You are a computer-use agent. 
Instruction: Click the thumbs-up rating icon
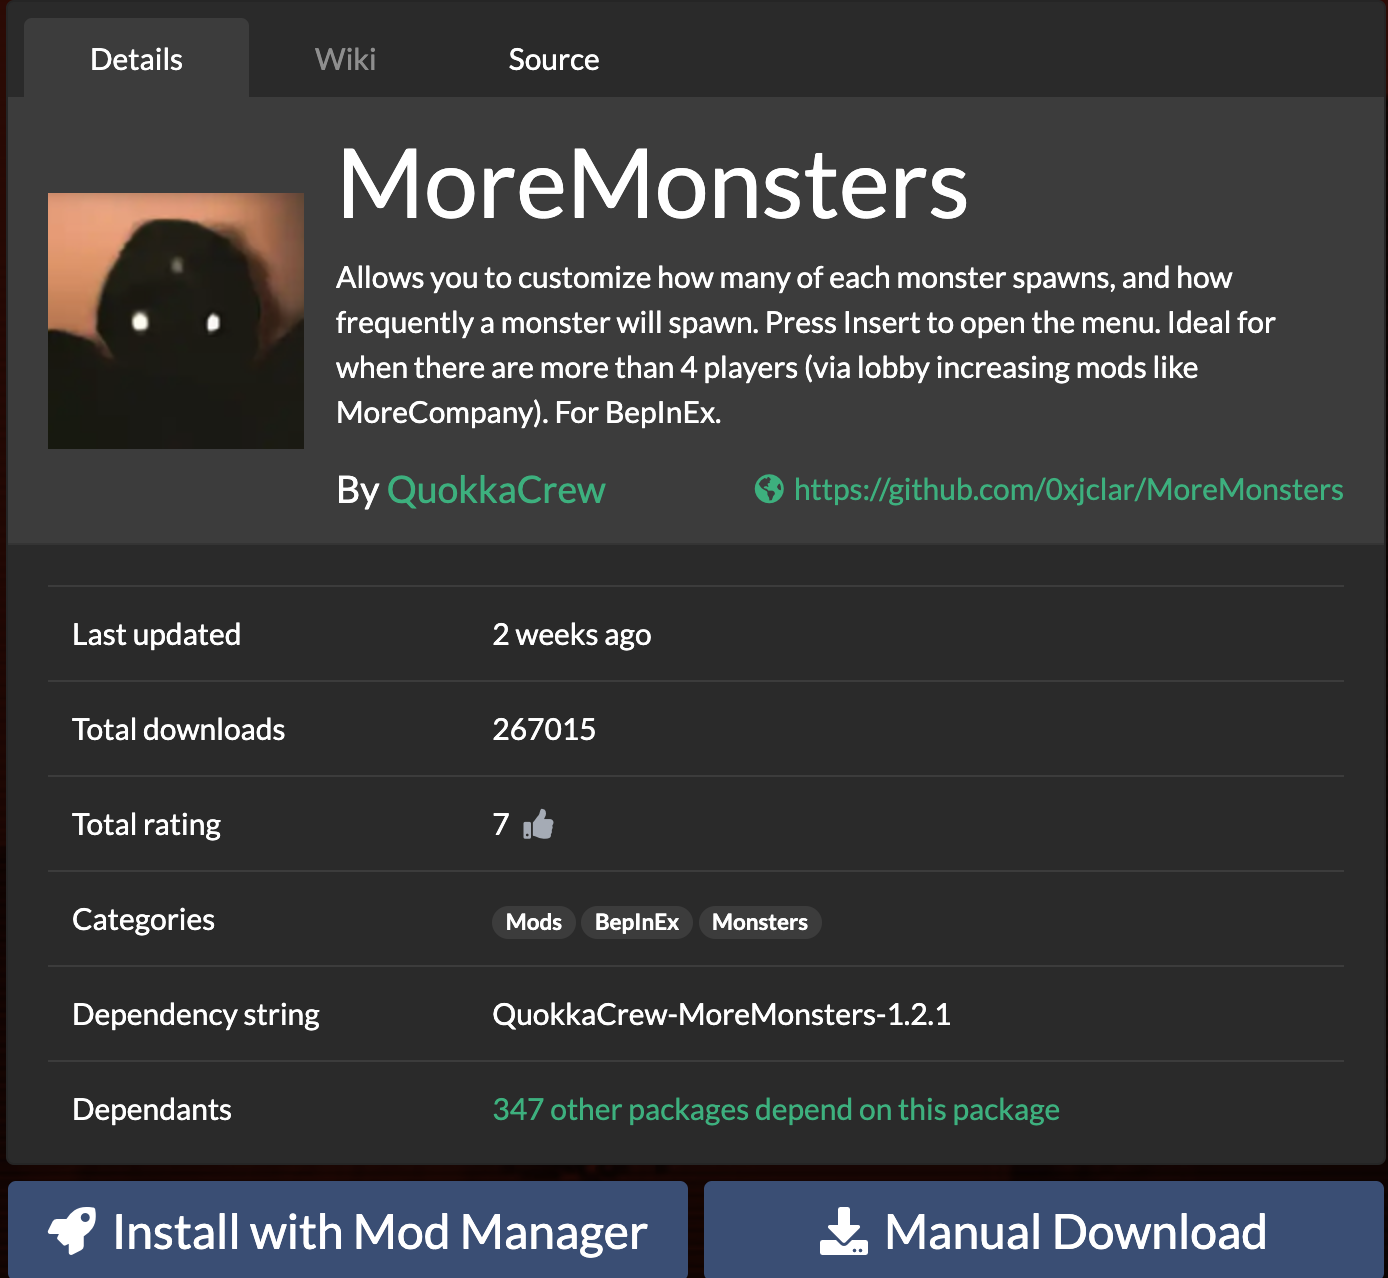[x=538, y=825]
